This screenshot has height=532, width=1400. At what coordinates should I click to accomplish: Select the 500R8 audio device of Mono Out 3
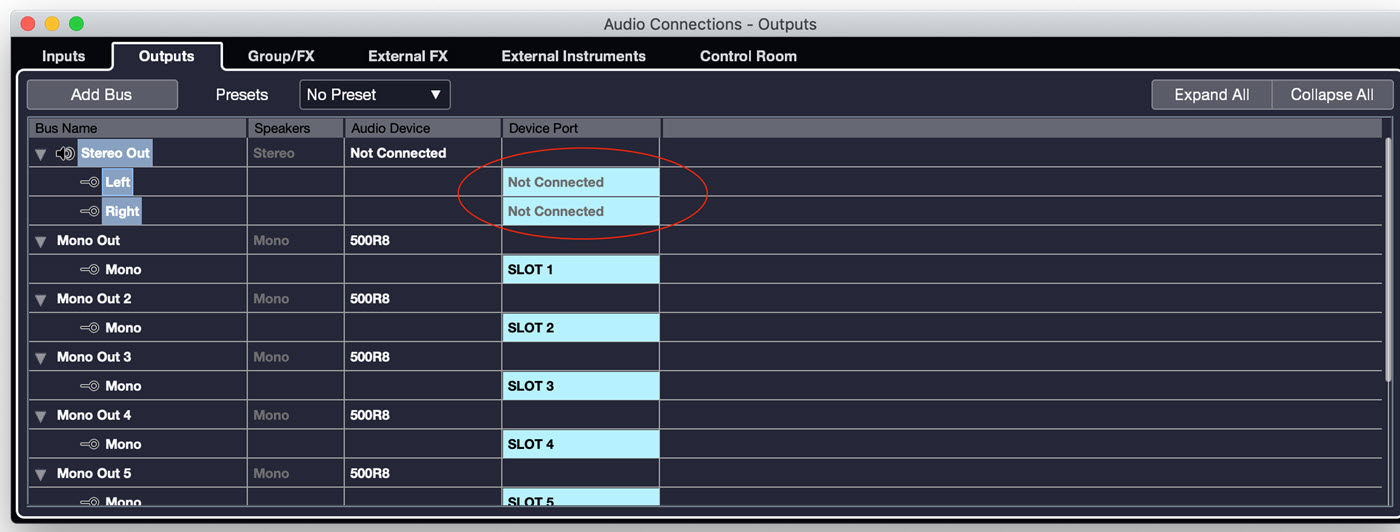tap(371, 357)
